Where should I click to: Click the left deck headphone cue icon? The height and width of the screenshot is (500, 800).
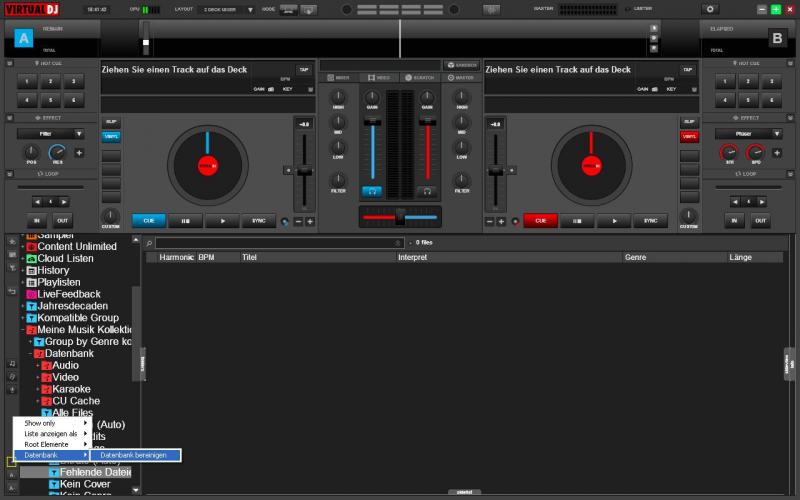(x=372, y=190)
